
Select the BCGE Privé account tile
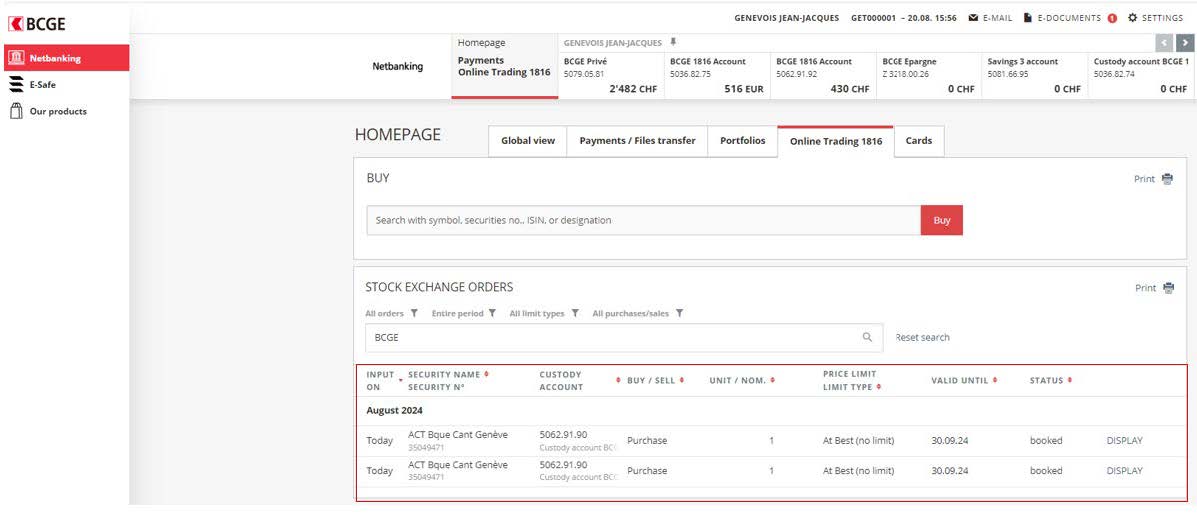[x=611, y=75]
